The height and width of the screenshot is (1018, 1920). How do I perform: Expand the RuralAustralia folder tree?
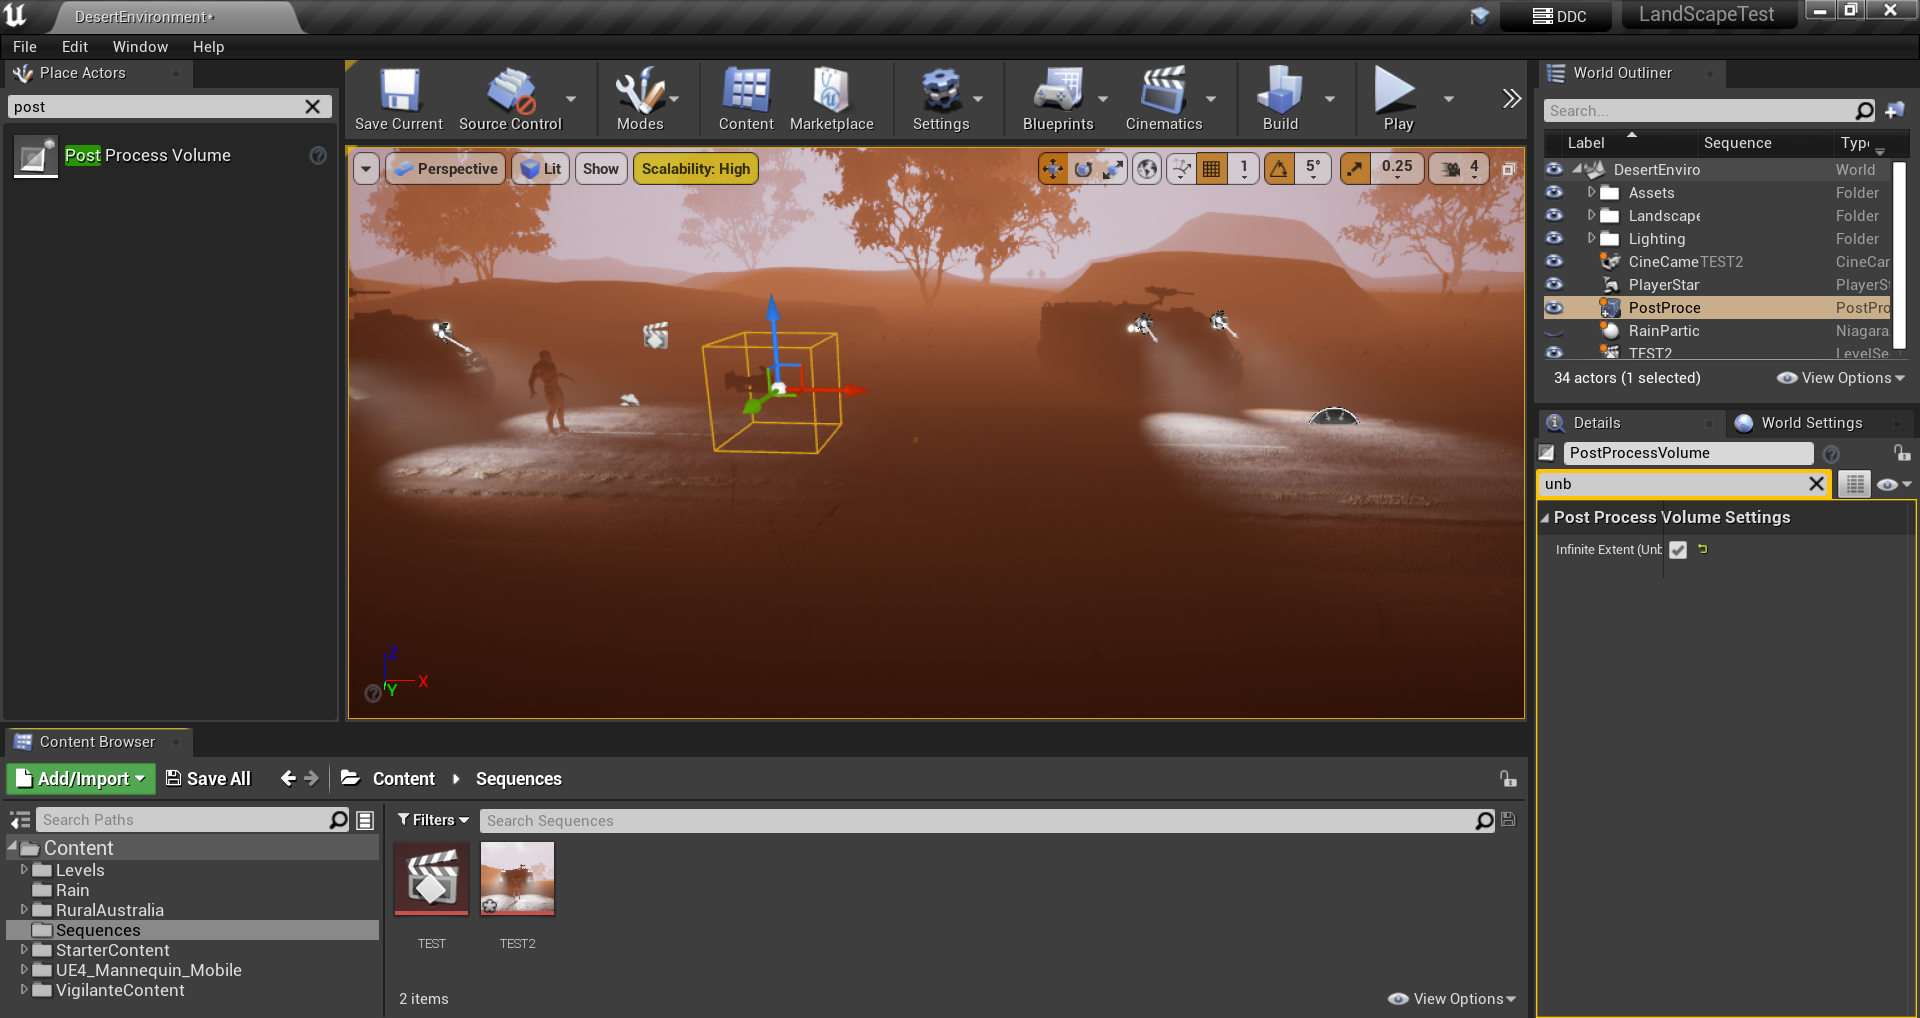pos(24,910)
